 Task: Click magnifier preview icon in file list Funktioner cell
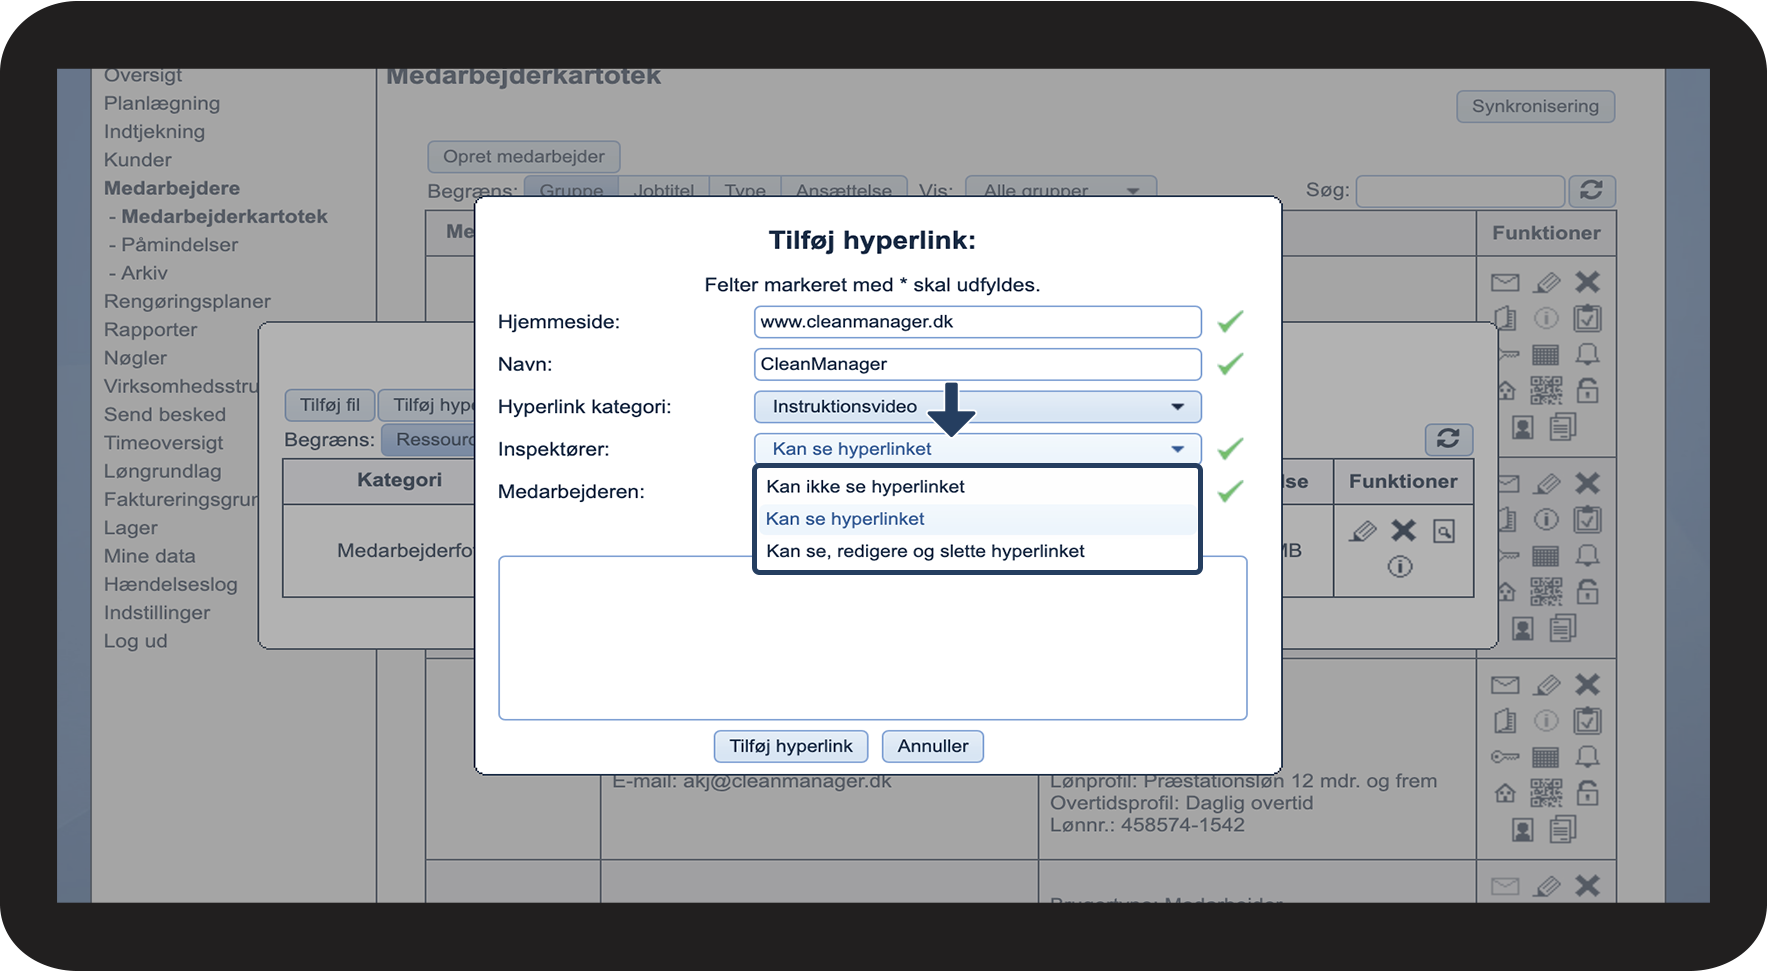point(1444,531)
